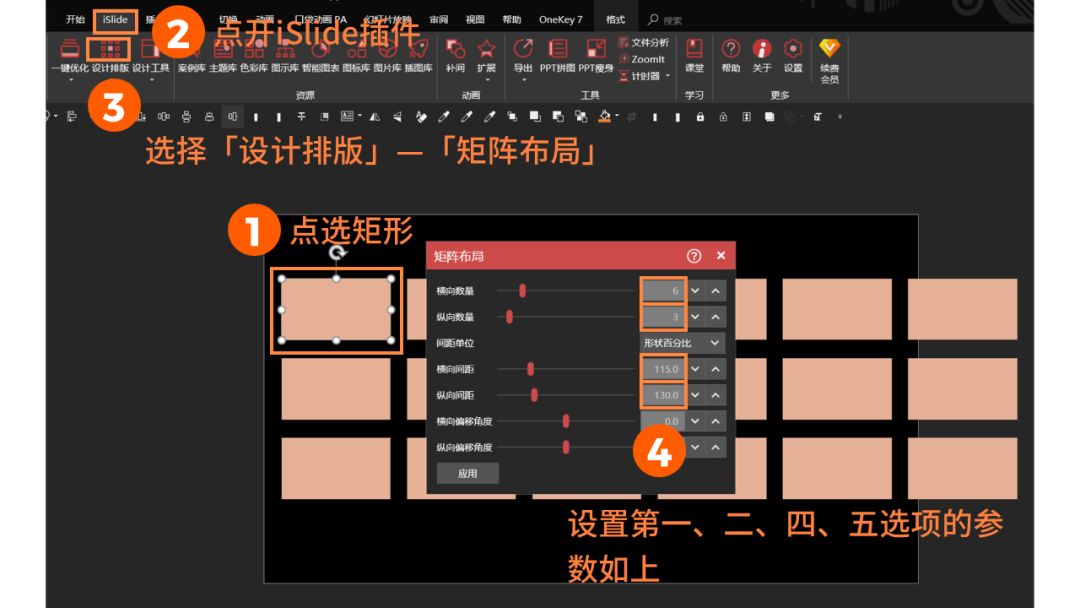The image size is (1080, 608).
Task: Open the 图片库 picture library
Action: [387, 56]
